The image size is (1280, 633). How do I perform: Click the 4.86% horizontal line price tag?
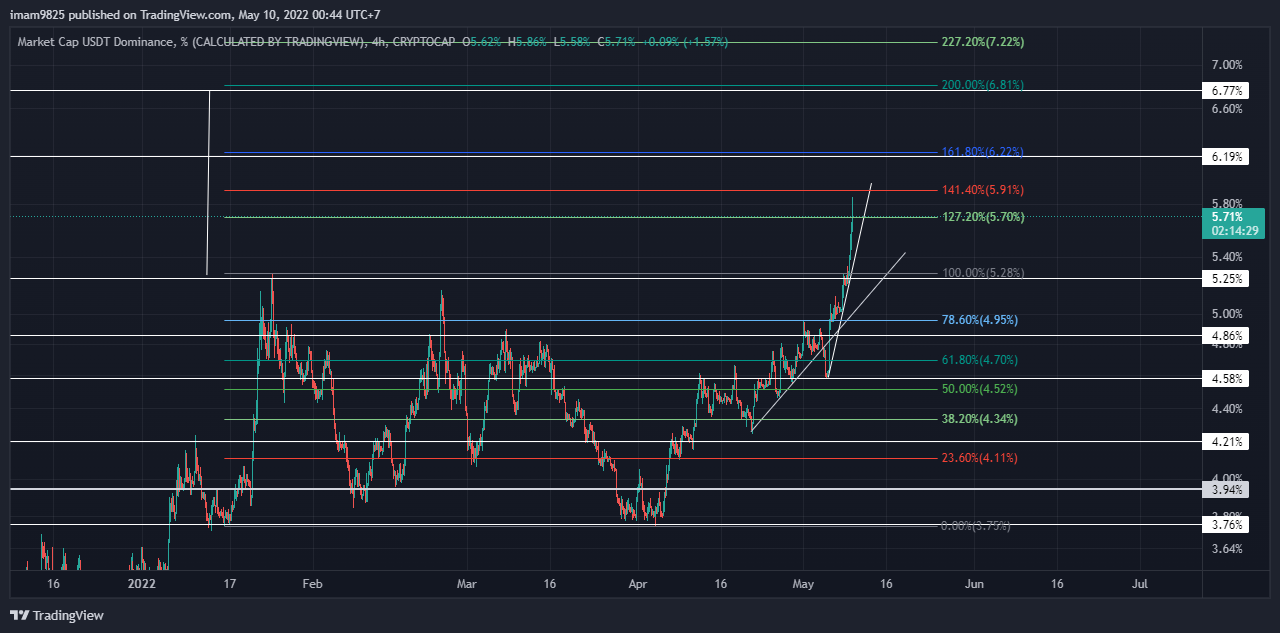tap(1226, 336)
